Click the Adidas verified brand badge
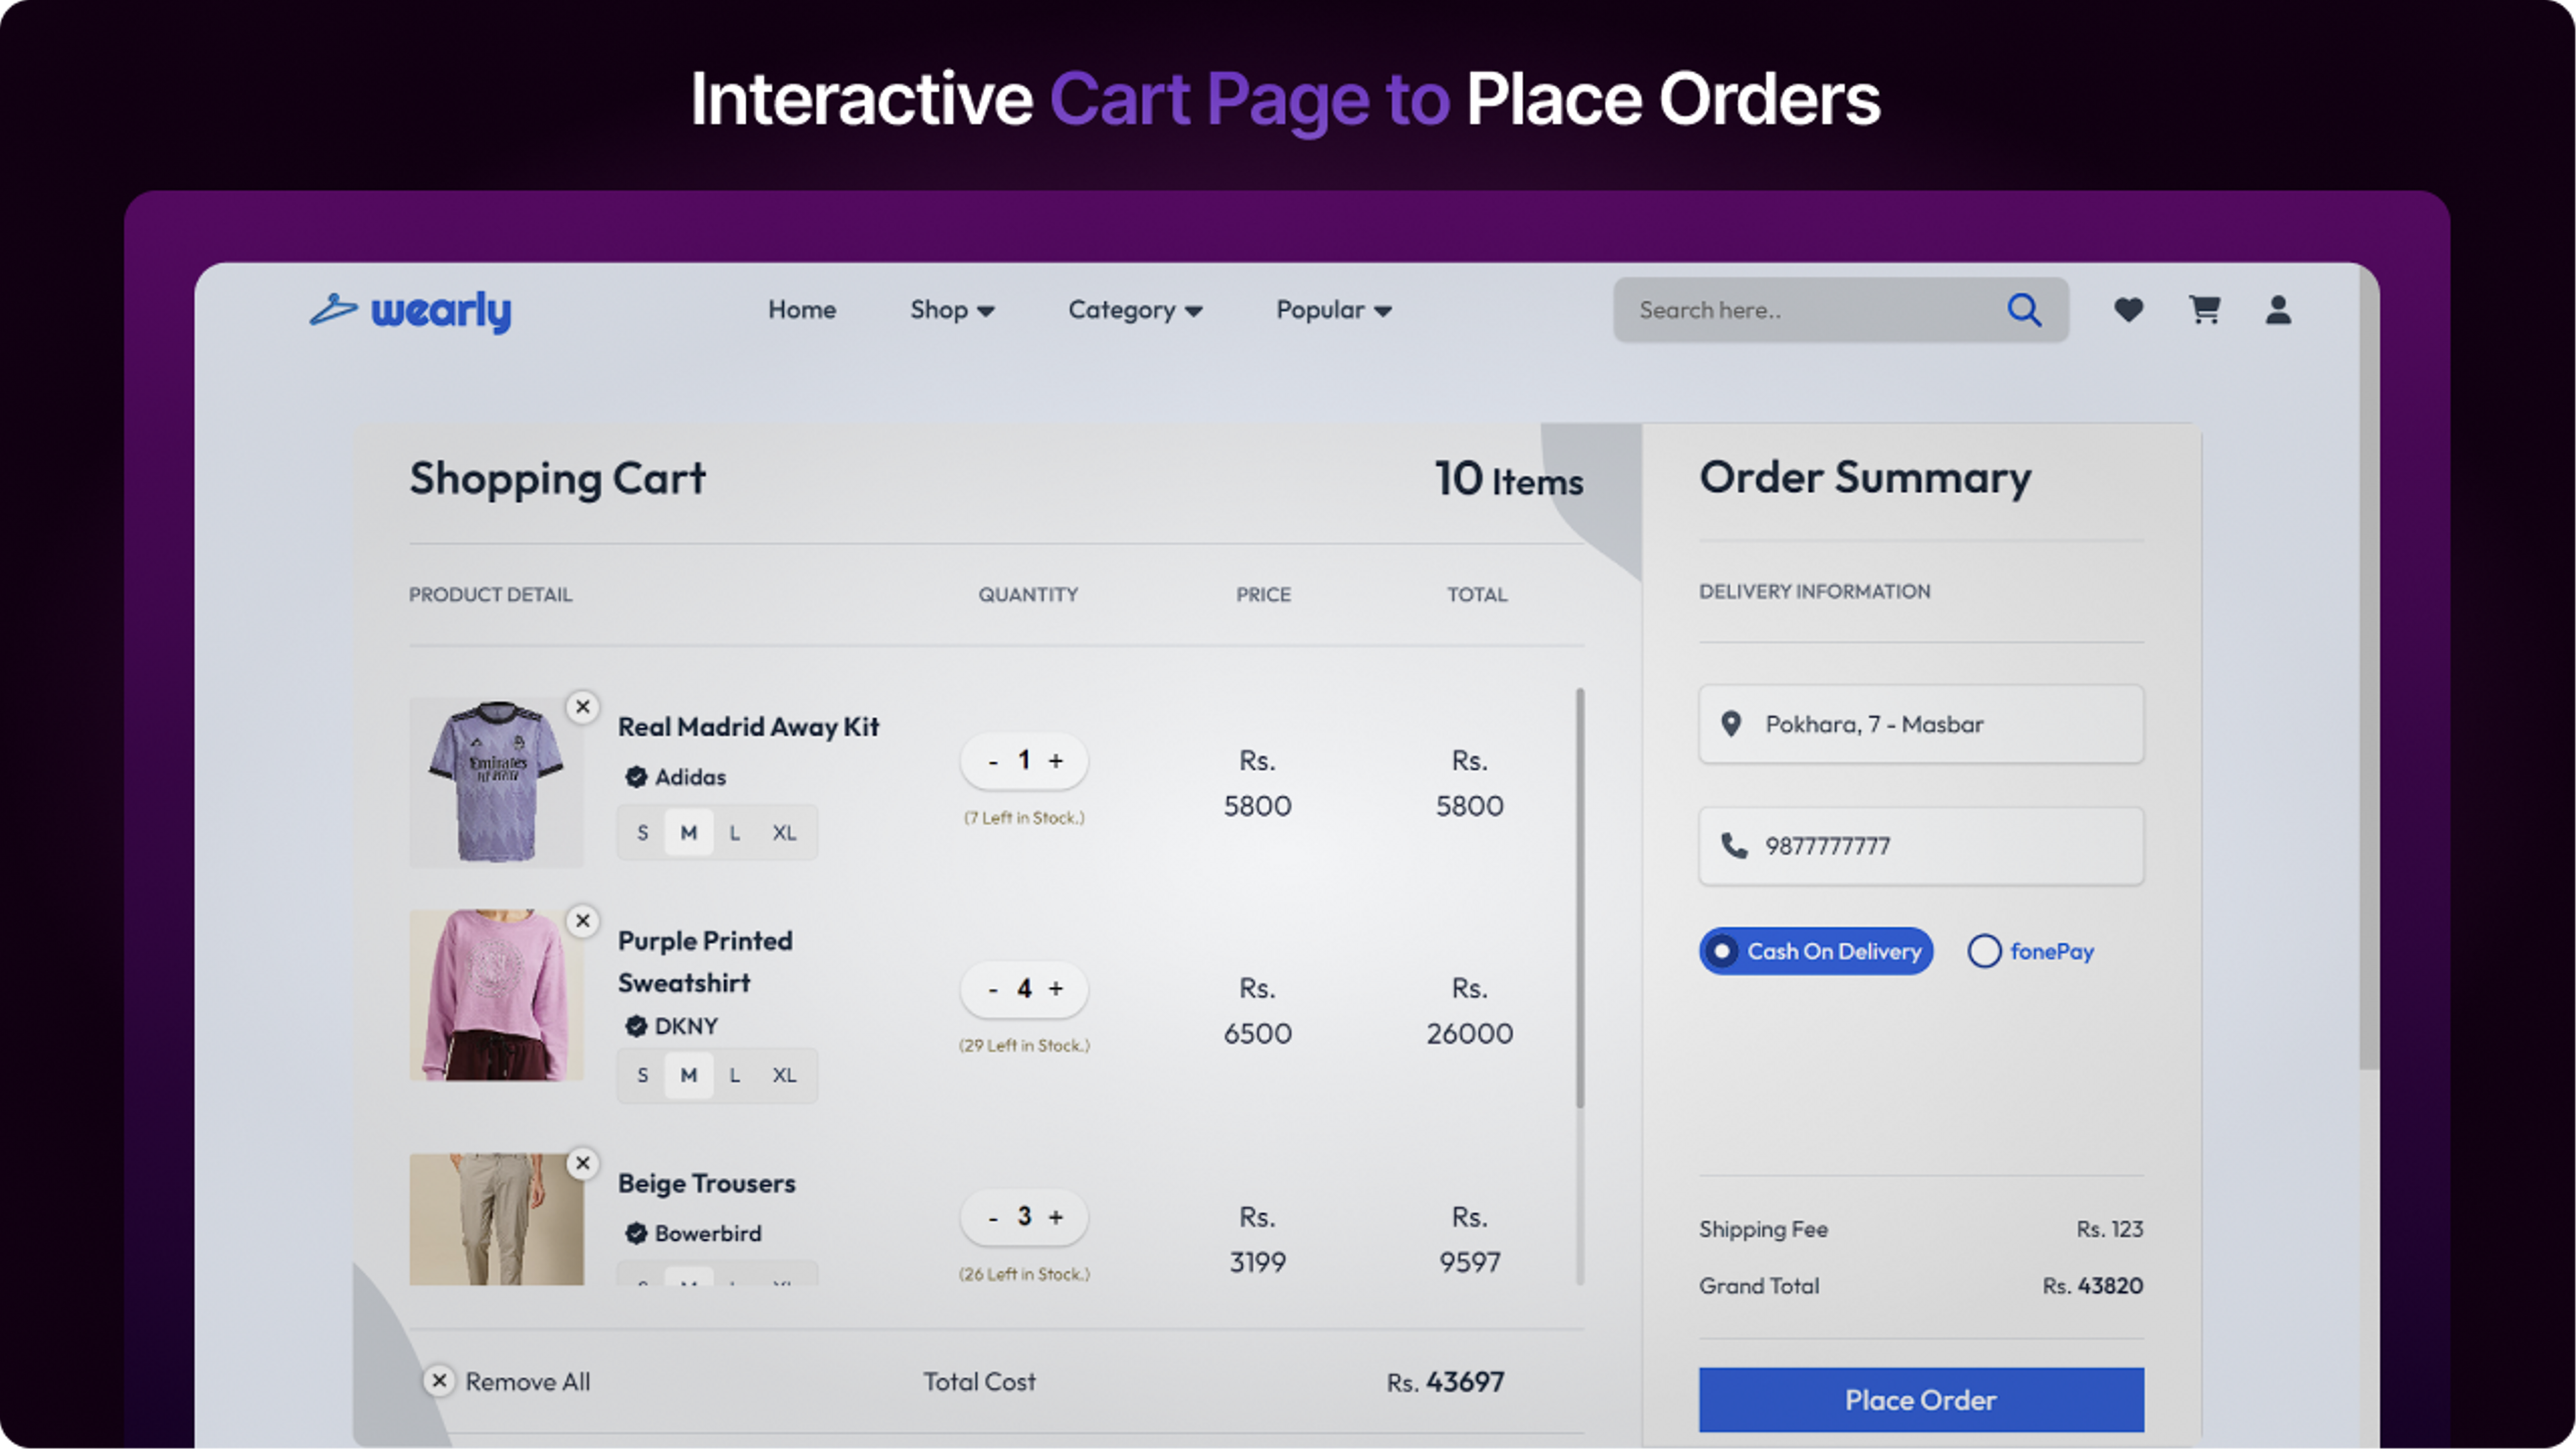The width and height of the screenshot is (2576, 1449). (x=636, y=777)
